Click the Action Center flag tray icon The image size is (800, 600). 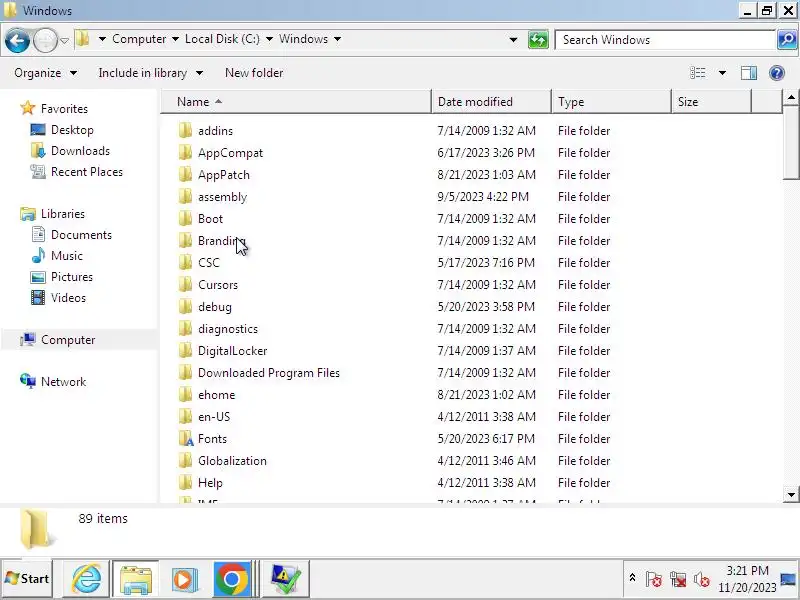pos(653,579)
